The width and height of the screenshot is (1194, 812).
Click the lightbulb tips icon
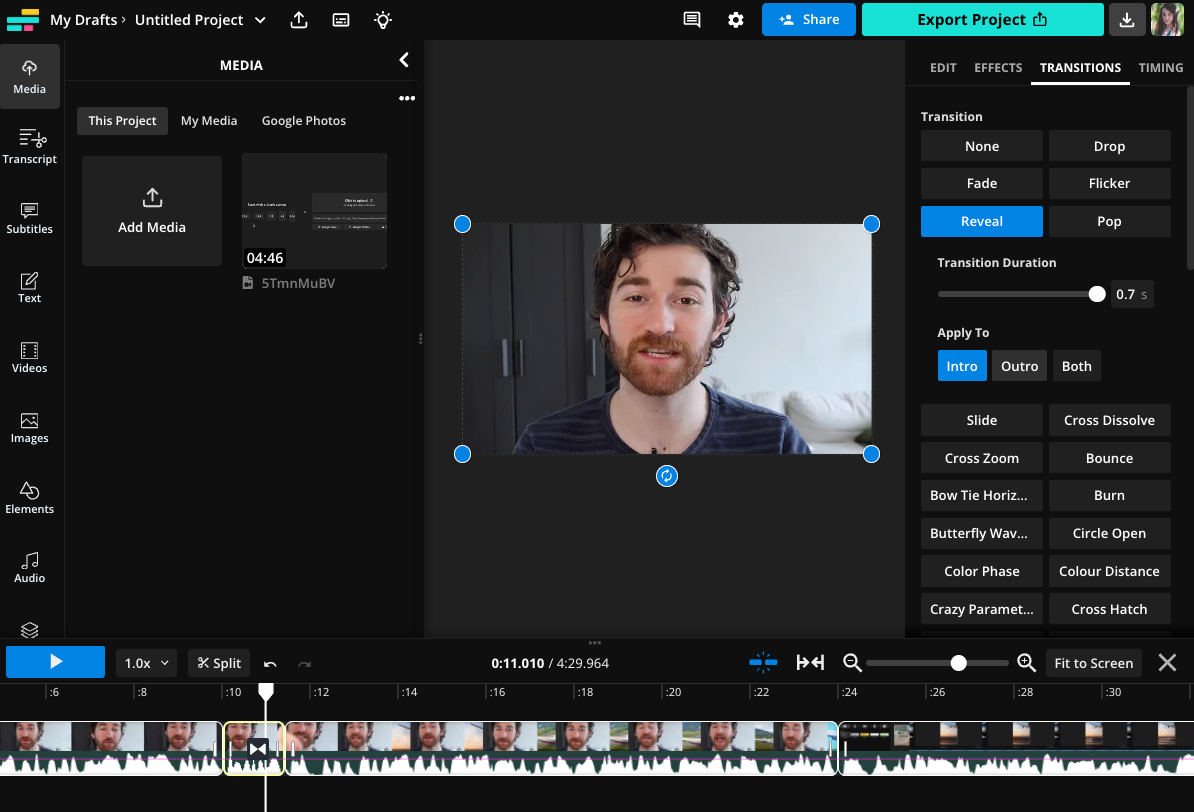click(382, 20)
